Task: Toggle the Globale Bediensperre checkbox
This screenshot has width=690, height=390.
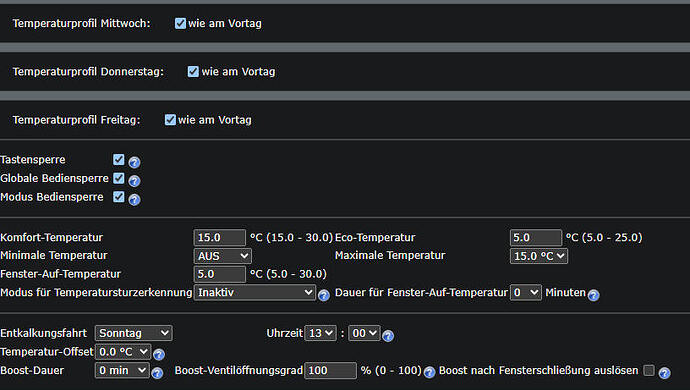Action: (x=118, y=178)
